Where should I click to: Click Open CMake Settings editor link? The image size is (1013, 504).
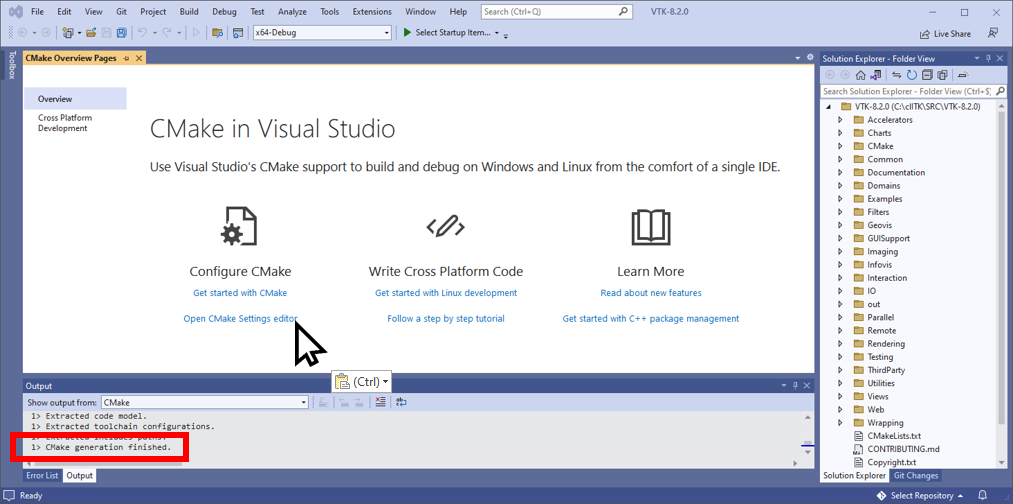240,319
